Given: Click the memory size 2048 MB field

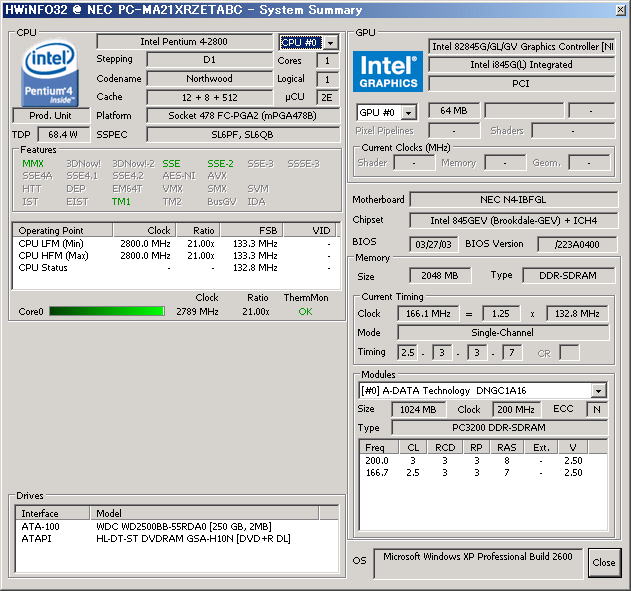Looking at the screenshot, I should pos(440,276).
